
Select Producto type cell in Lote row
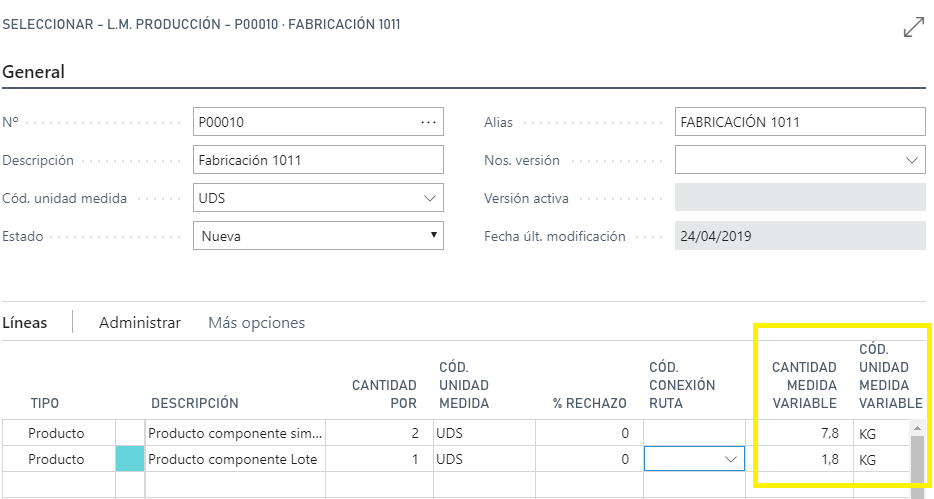[59, 459]
